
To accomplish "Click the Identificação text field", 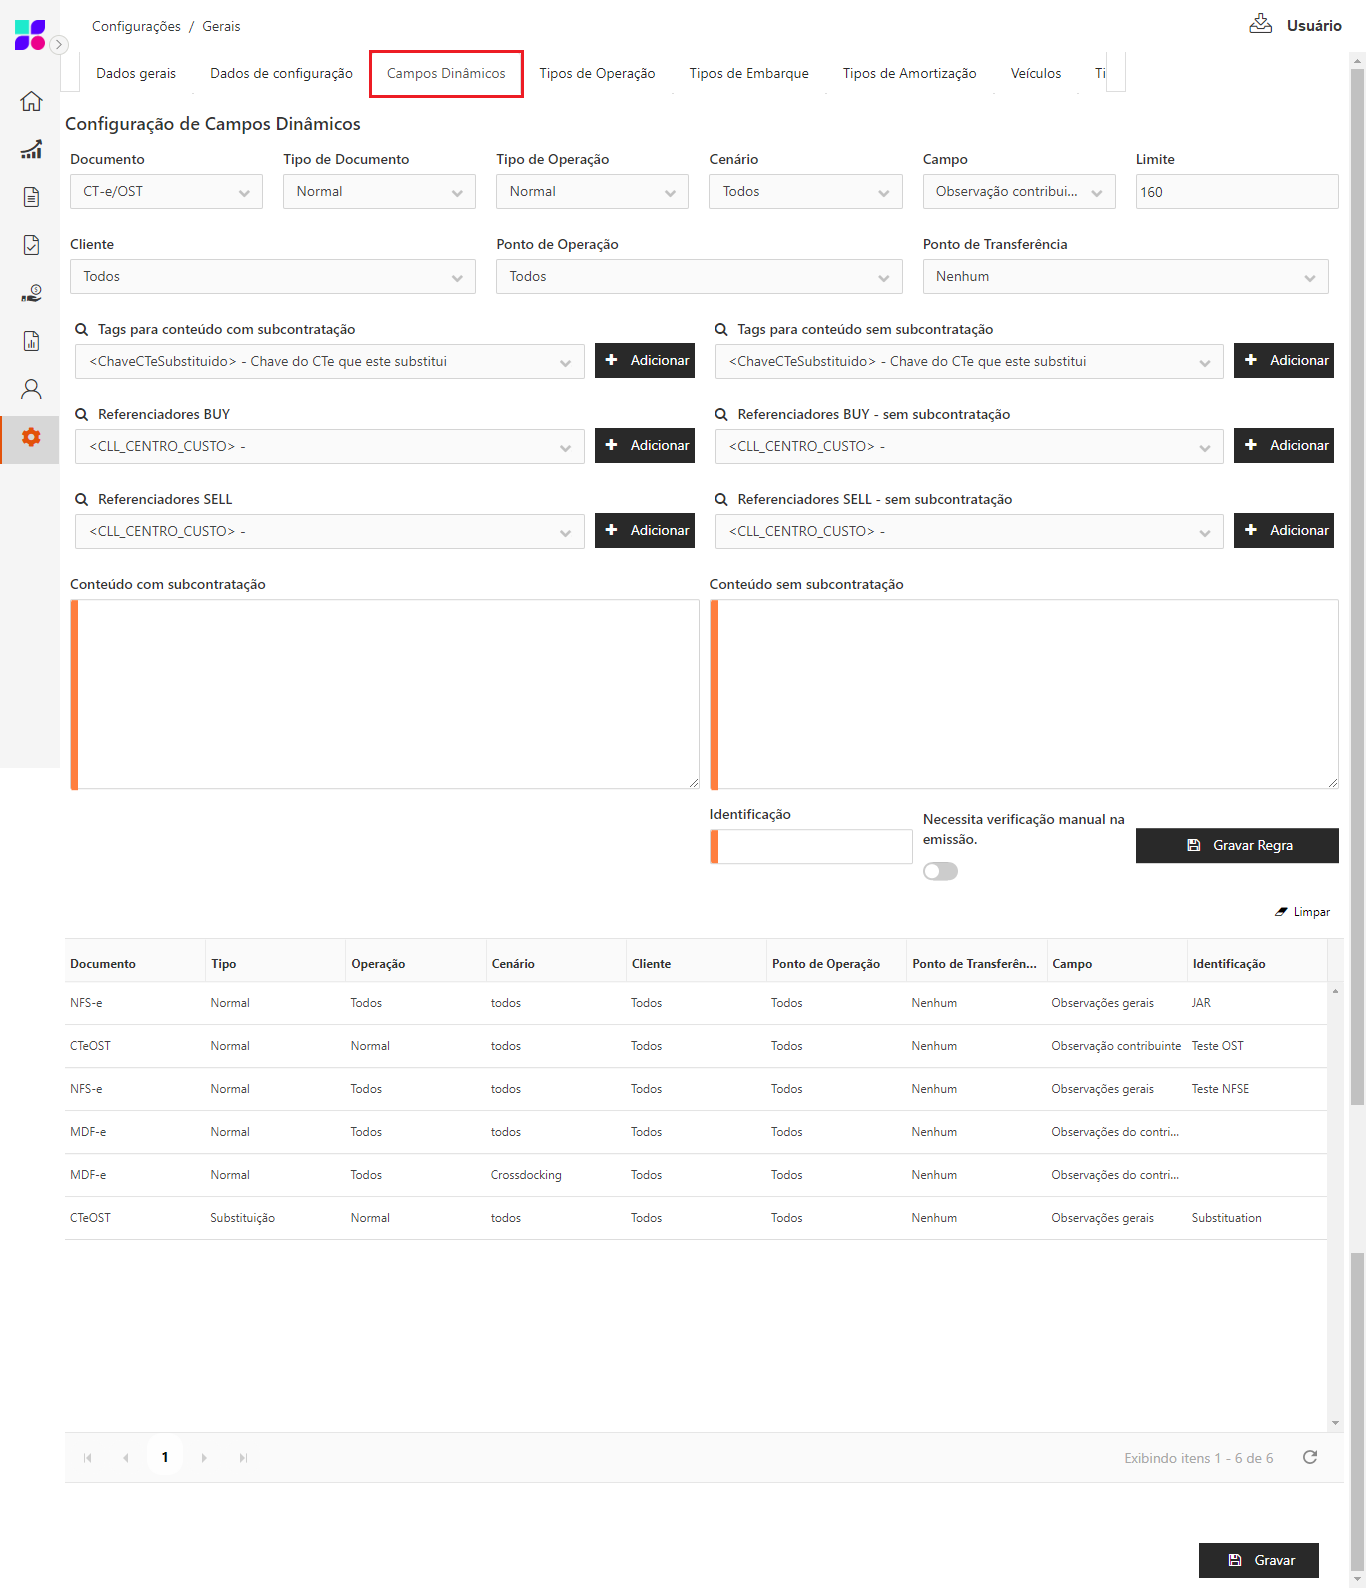I will [814, 847].
